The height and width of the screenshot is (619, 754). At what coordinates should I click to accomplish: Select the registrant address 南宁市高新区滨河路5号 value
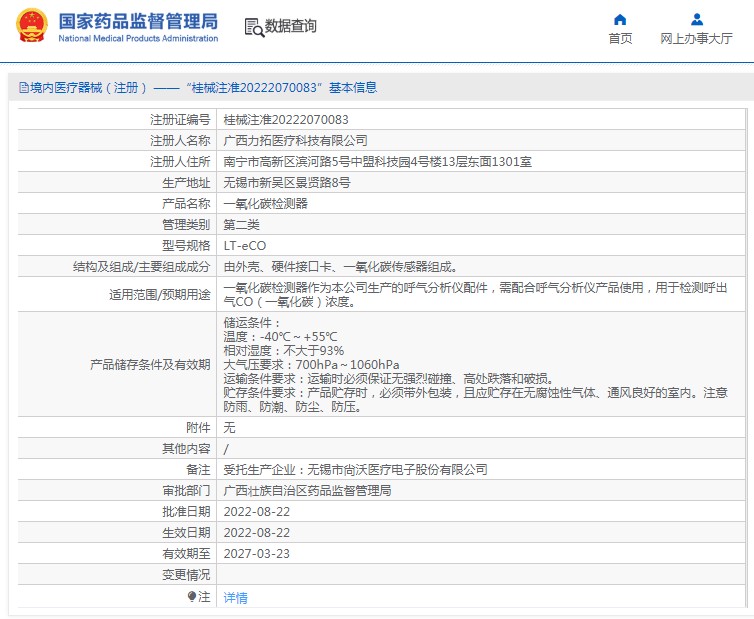pos(377,162)
